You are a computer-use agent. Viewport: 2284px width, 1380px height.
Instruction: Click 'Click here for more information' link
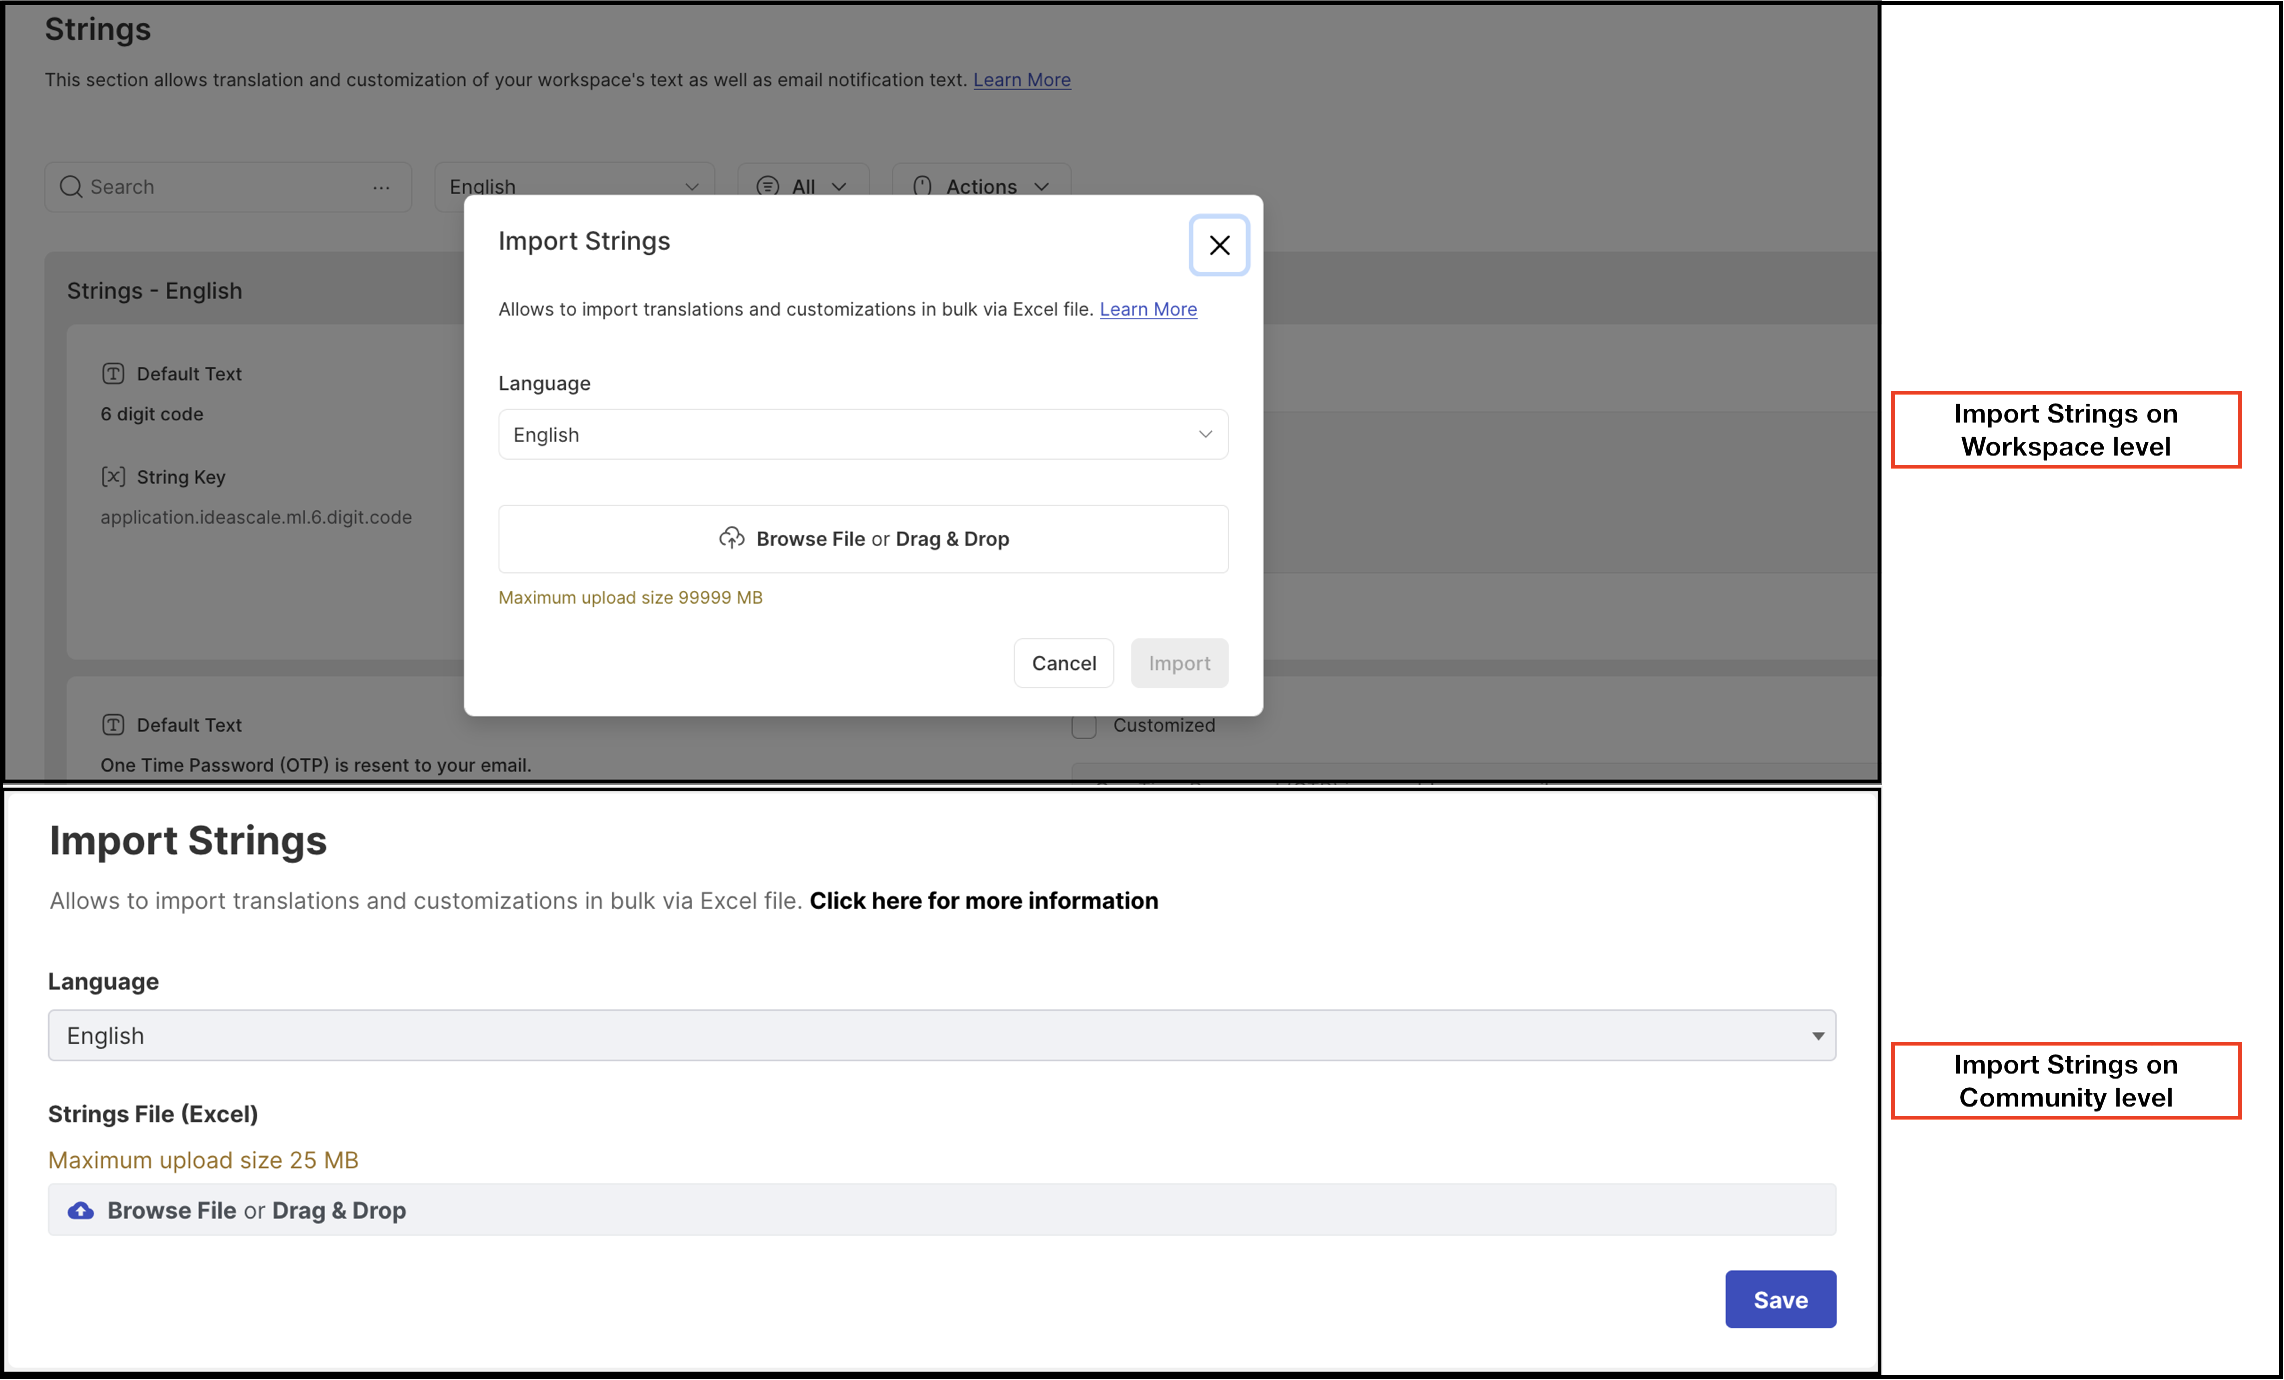984,901
